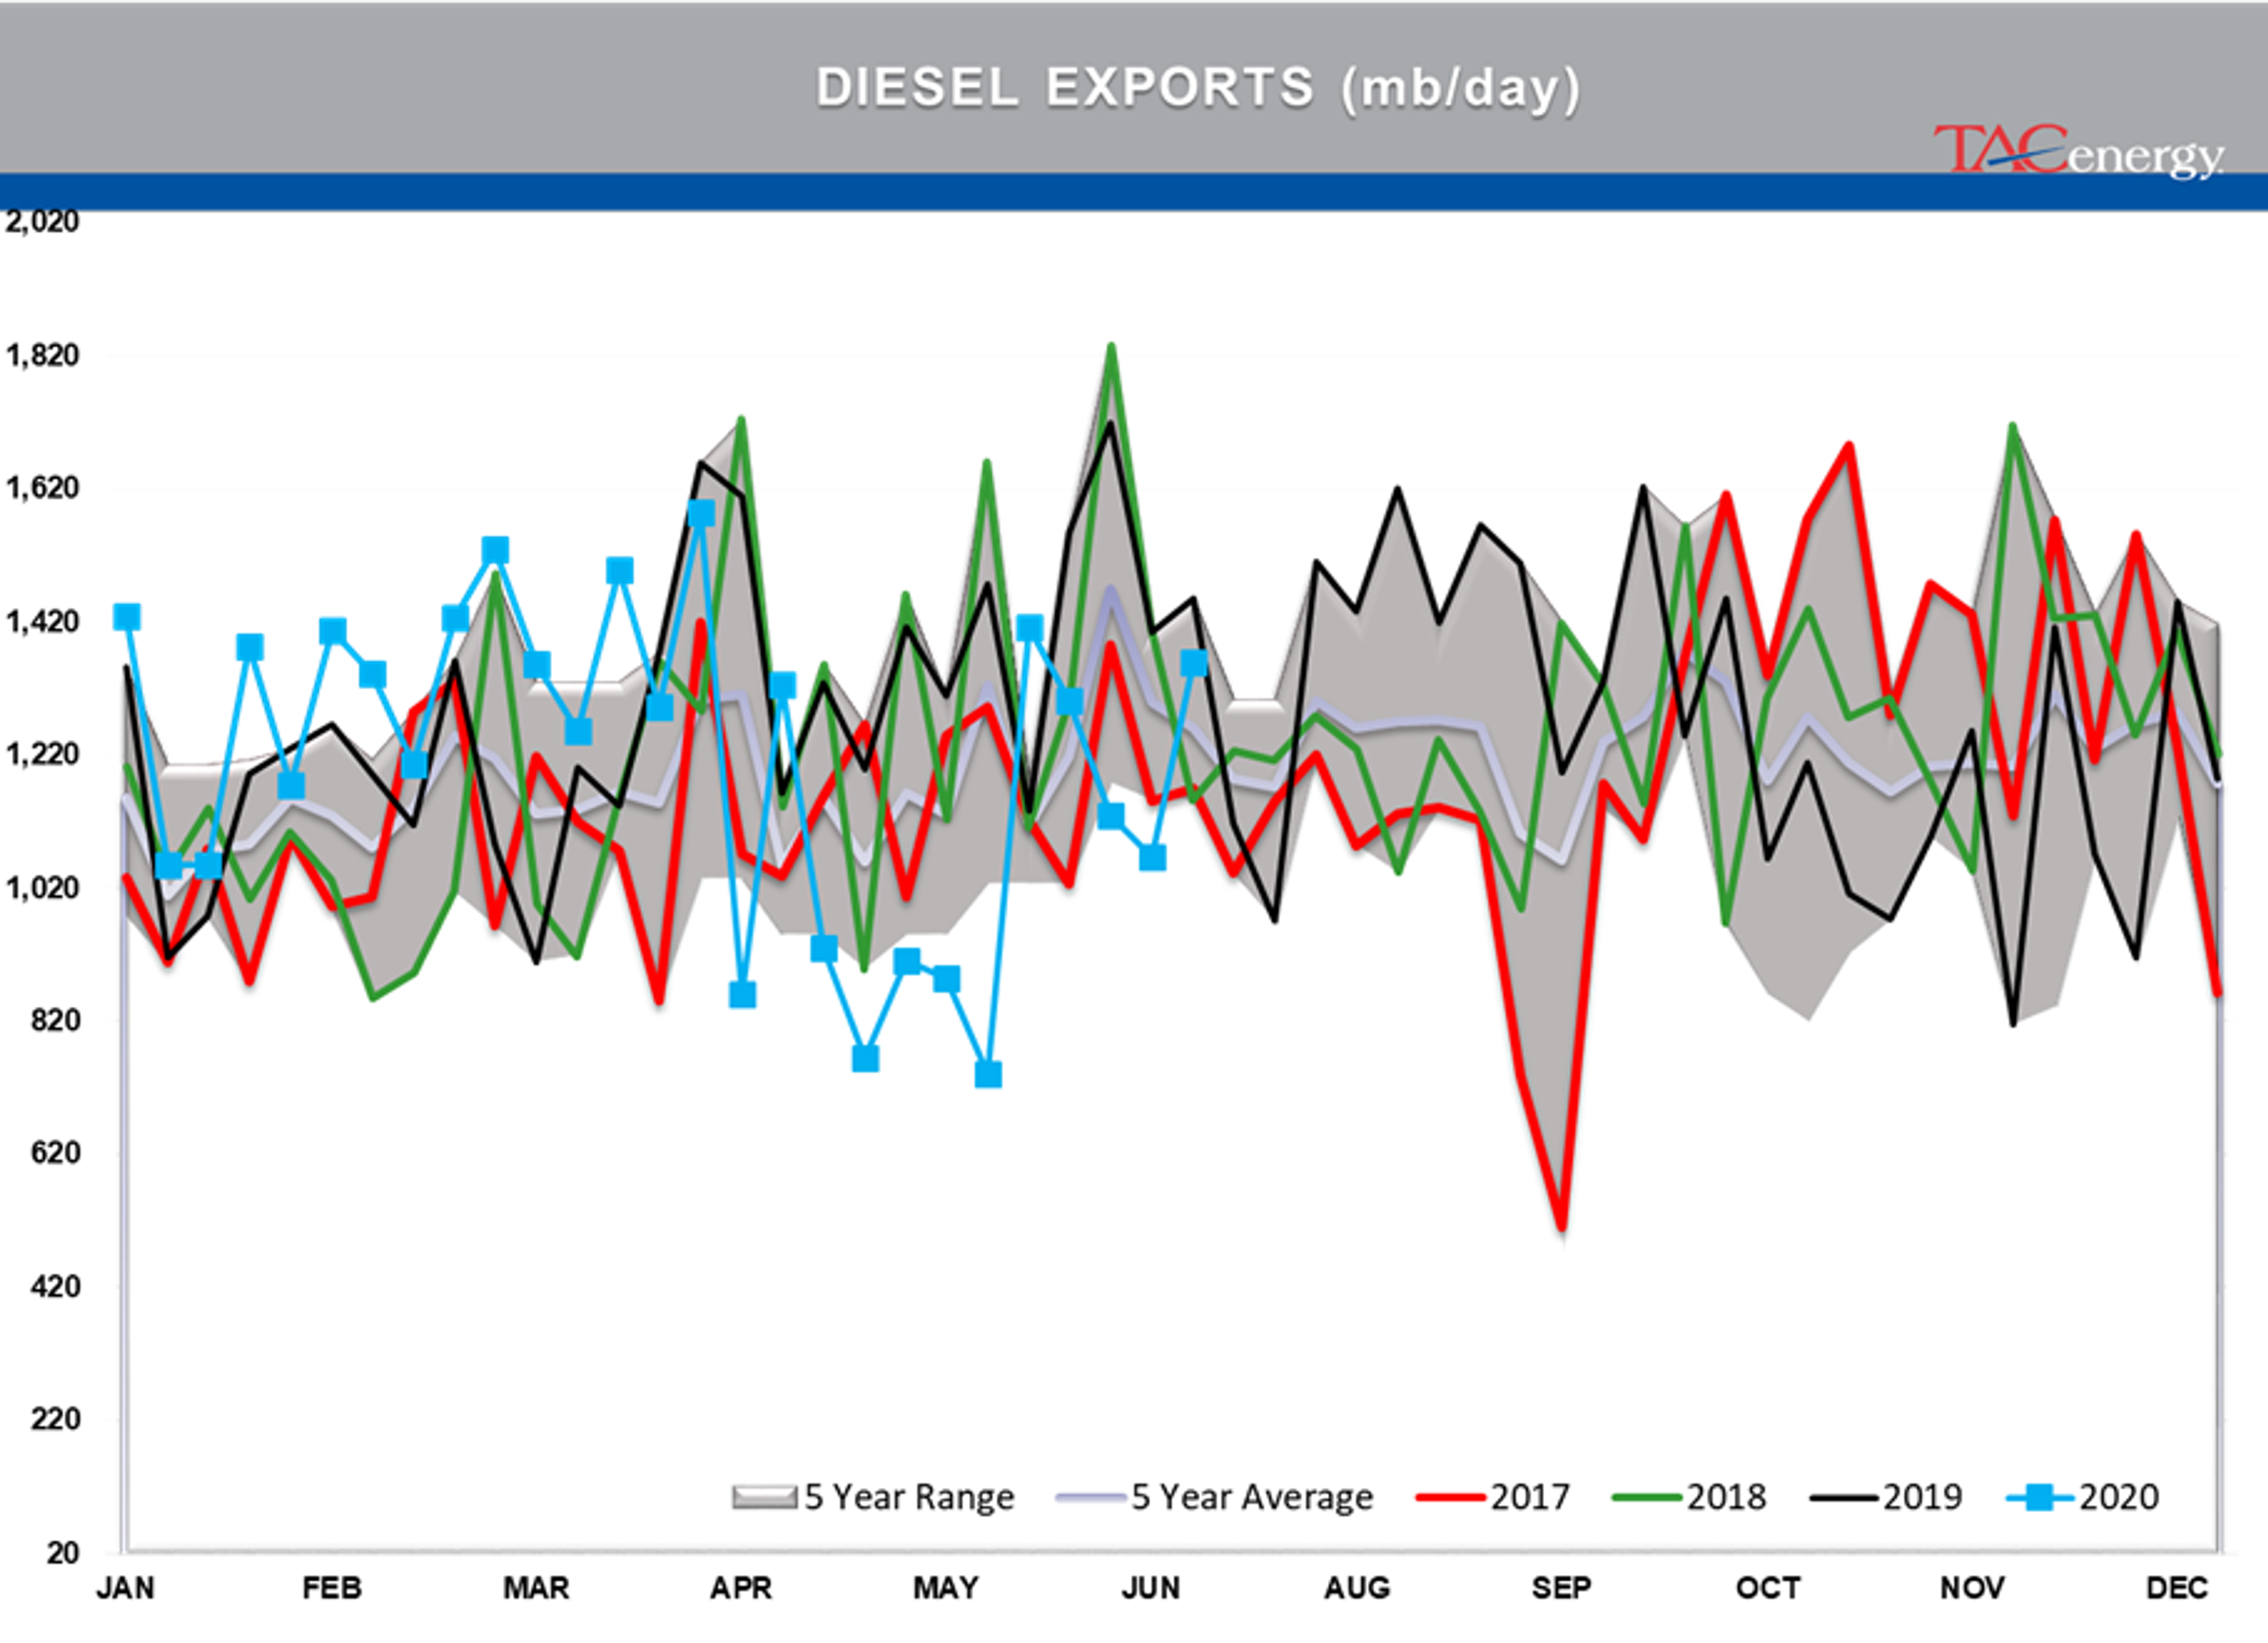This screenshot has height=1643, width=2268.
Task: Select the 2017 red legend entry
Action: pyautogui.click(x=1494, y=1497)
